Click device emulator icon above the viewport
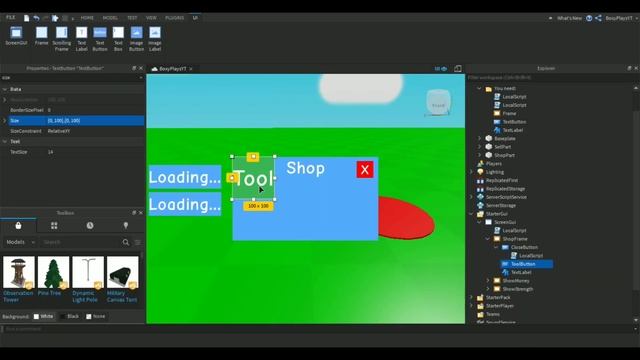The height and width of the screenshot is (360, 640). [458, 69]
